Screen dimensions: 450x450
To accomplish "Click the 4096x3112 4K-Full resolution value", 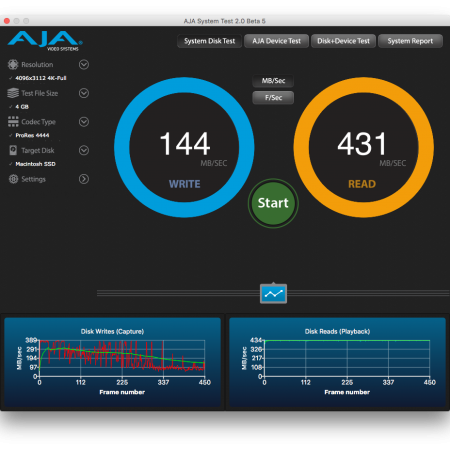I will point(41,78).
